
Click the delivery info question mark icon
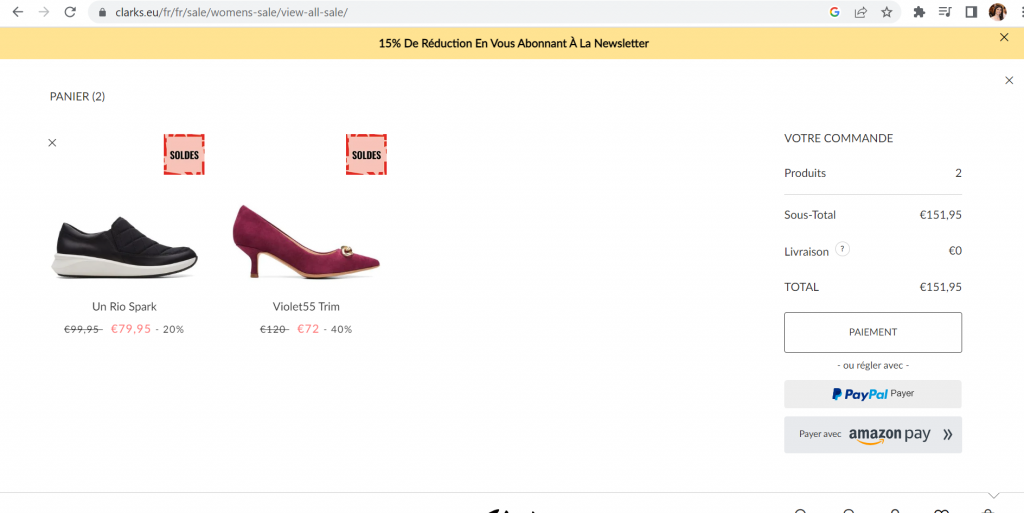[842, 249]
